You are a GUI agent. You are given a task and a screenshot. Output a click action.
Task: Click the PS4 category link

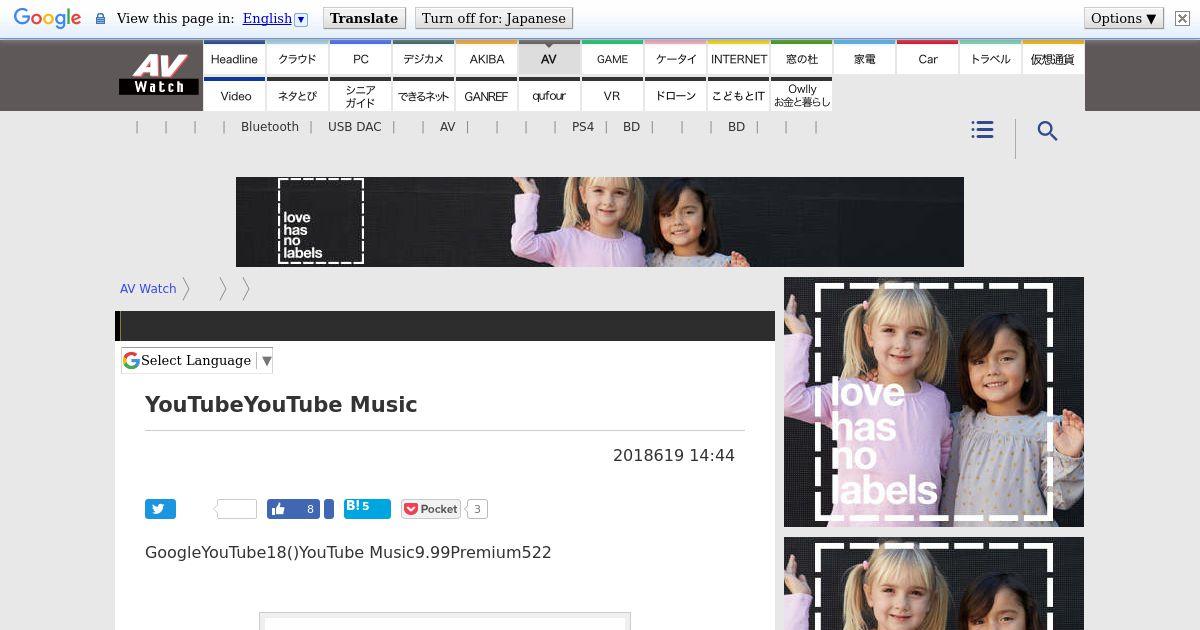583,127
